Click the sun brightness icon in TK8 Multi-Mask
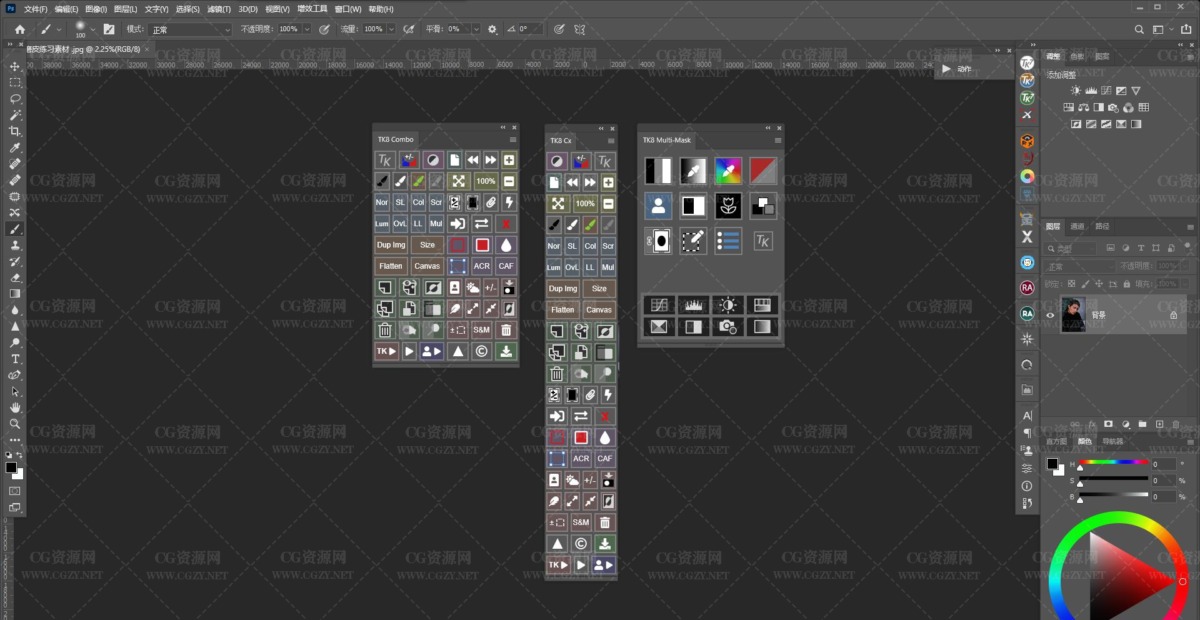This screenshot has width=1200, height=620. (728, 305)
